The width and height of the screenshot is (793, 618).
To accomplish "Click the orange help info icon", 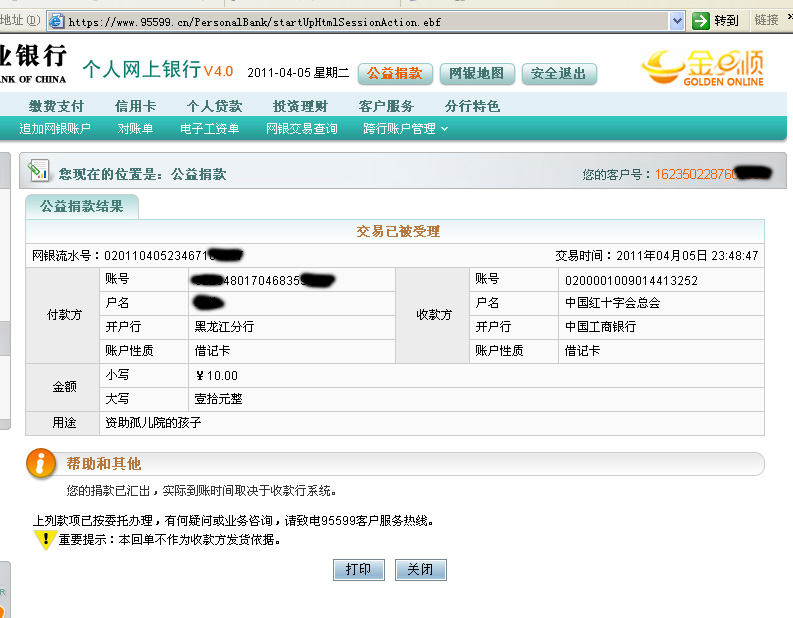I will point(40,463).
